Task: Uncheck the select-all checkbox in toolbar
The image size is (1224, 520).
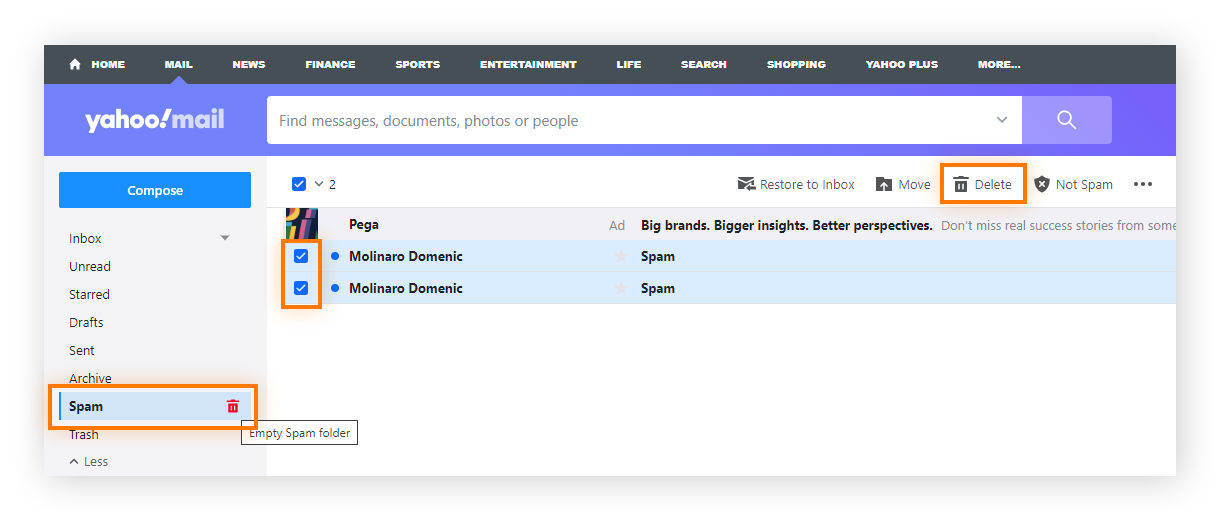Action: [x=299, y=184]
